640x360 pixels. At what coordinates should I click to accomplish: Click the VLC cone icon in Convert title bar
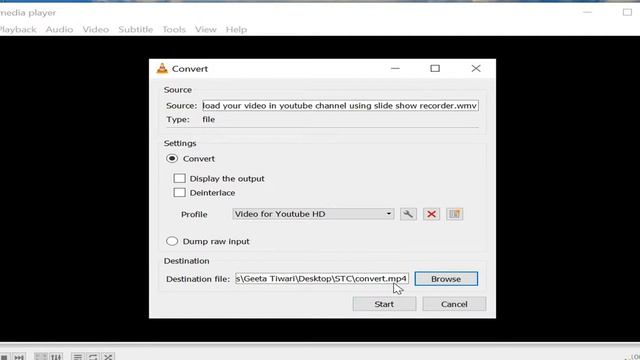(x=162, y=69)
